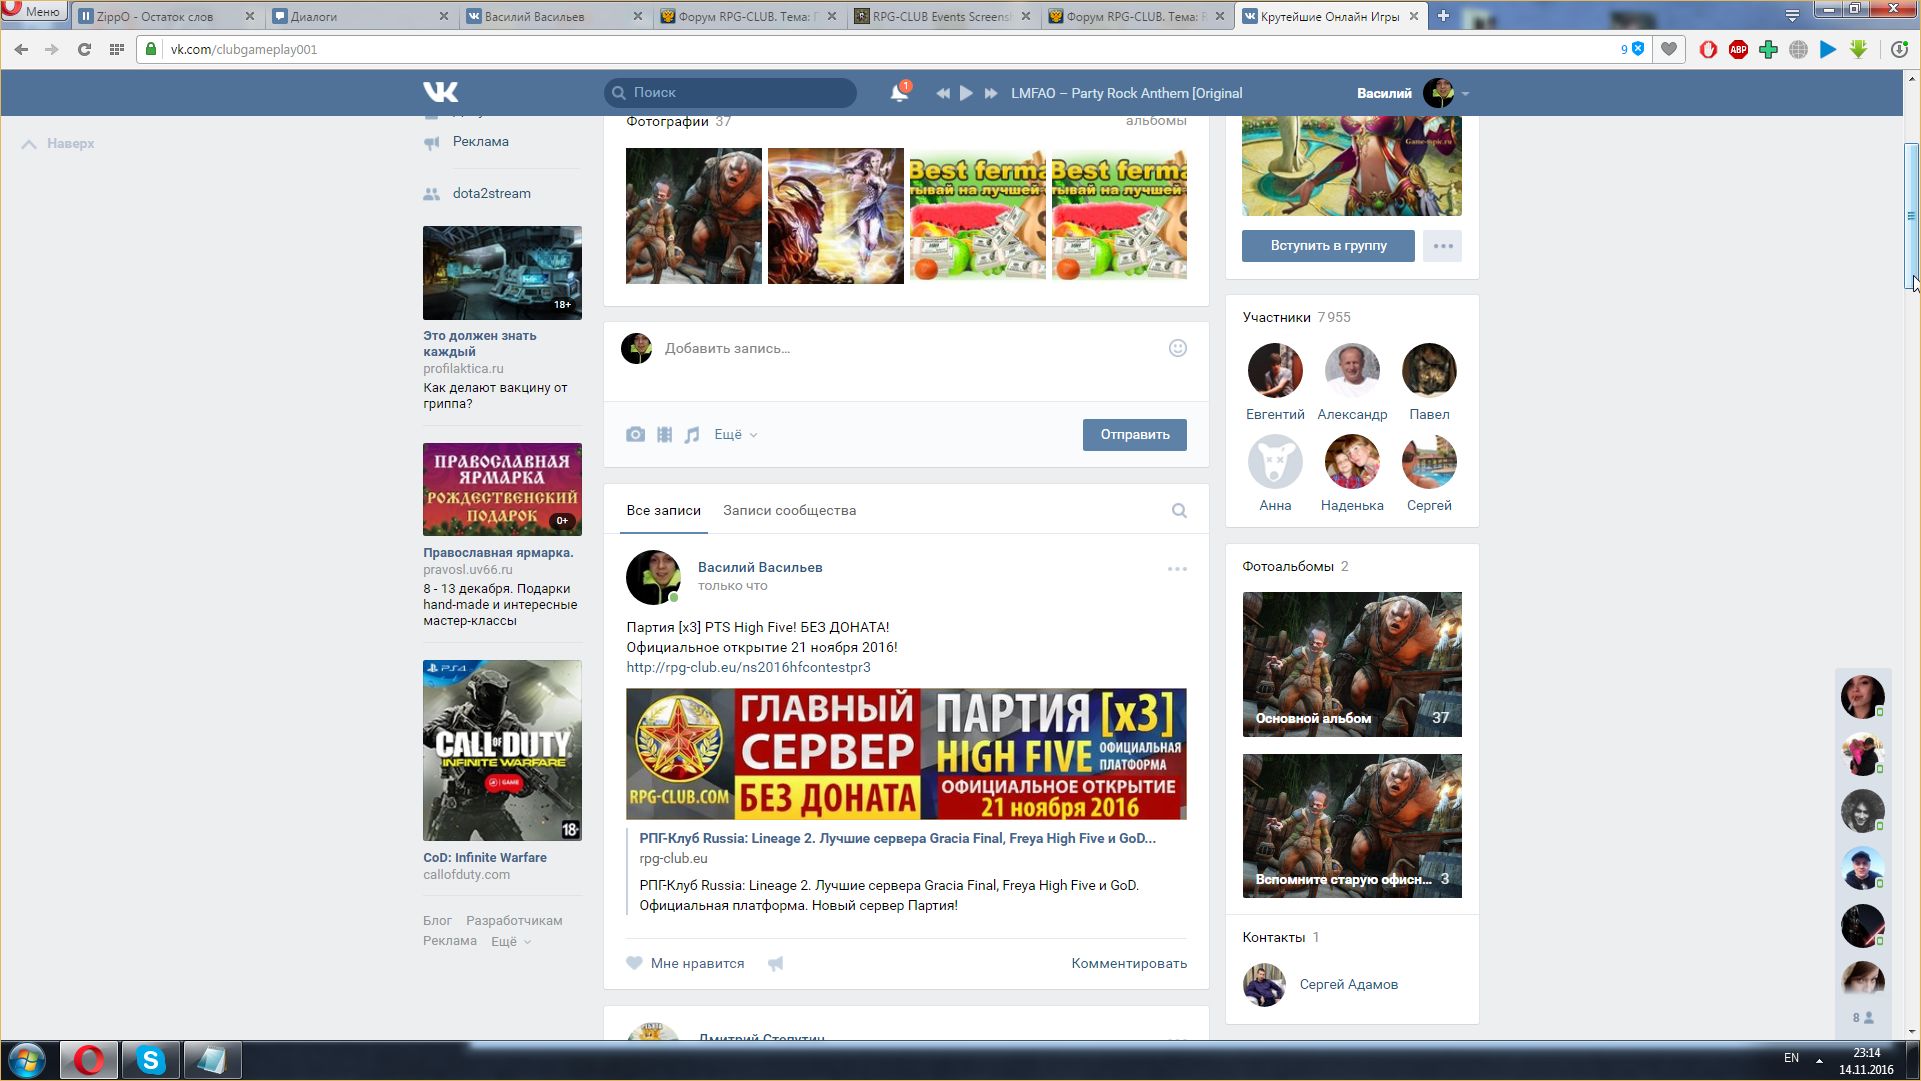
Task: Expand the Ещё attachments dropdown
Action: tap(735, 434)
